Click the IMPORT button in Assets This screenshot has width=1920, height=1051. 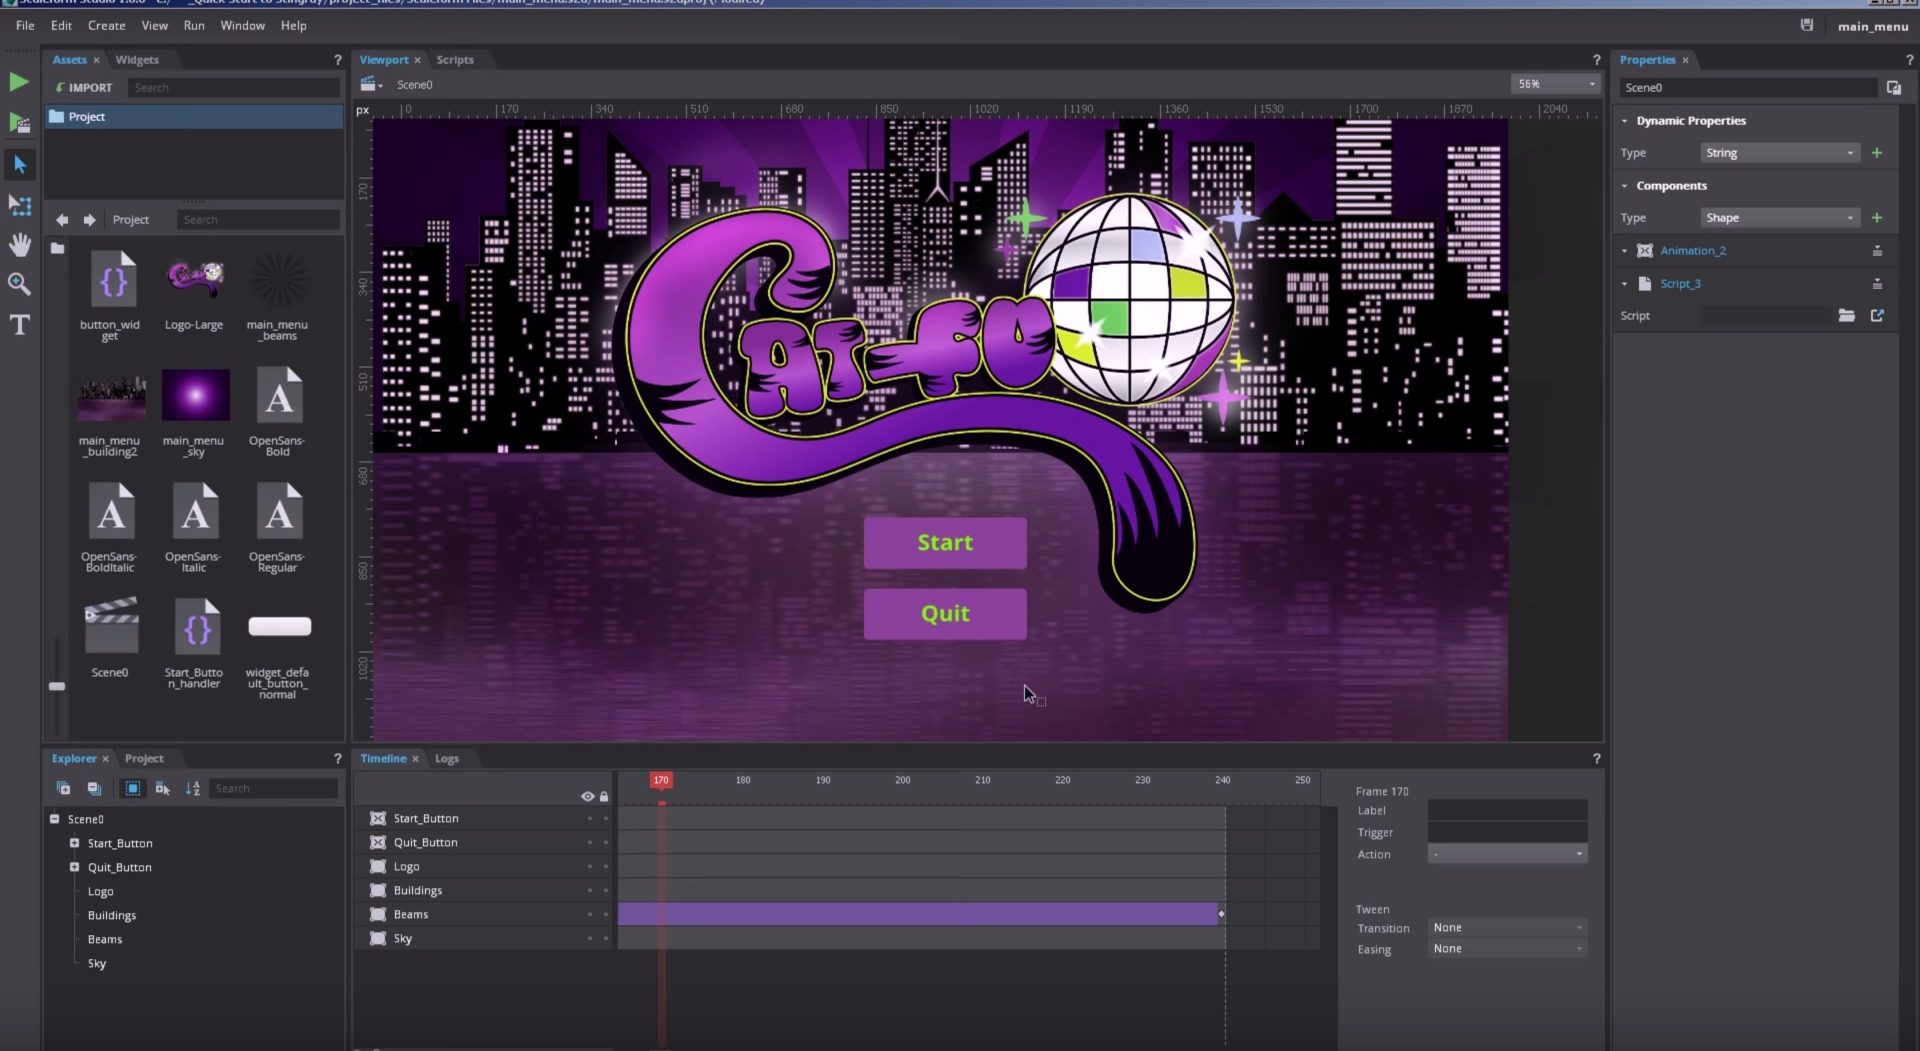click(84, 88)
